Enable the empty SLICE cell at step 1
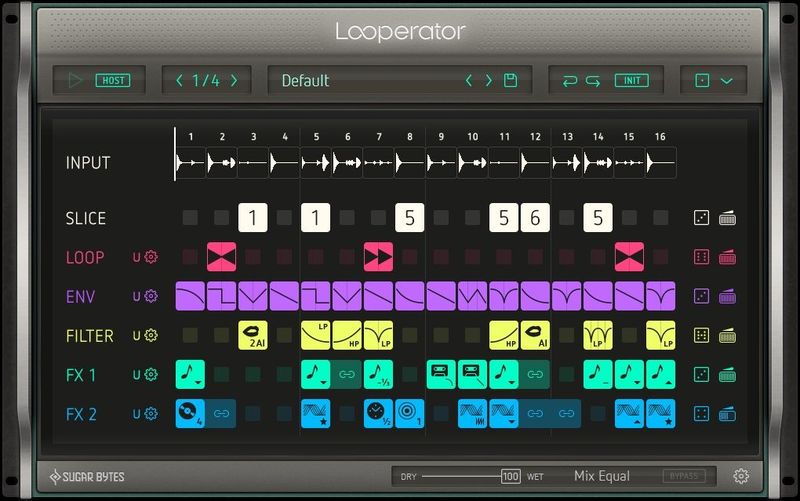The height and width of the screenshot is (501, 800). click(x=190, y=218)
